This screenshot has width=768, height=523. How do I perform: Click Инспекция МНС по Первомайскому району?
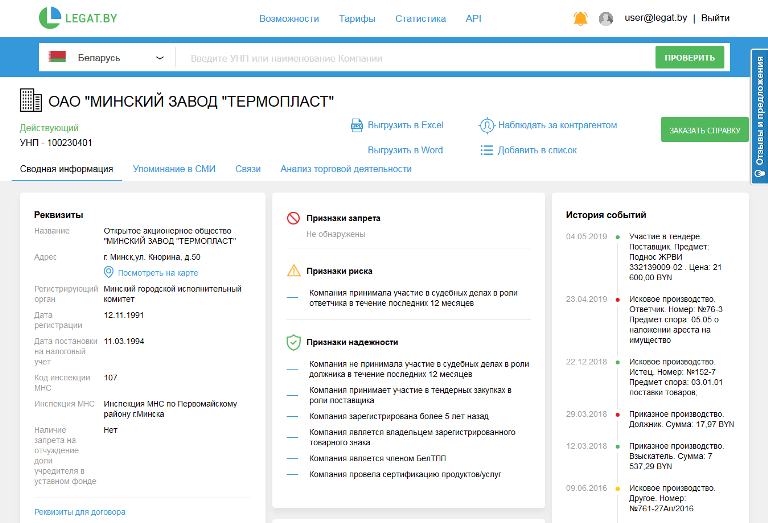(170, 409)
